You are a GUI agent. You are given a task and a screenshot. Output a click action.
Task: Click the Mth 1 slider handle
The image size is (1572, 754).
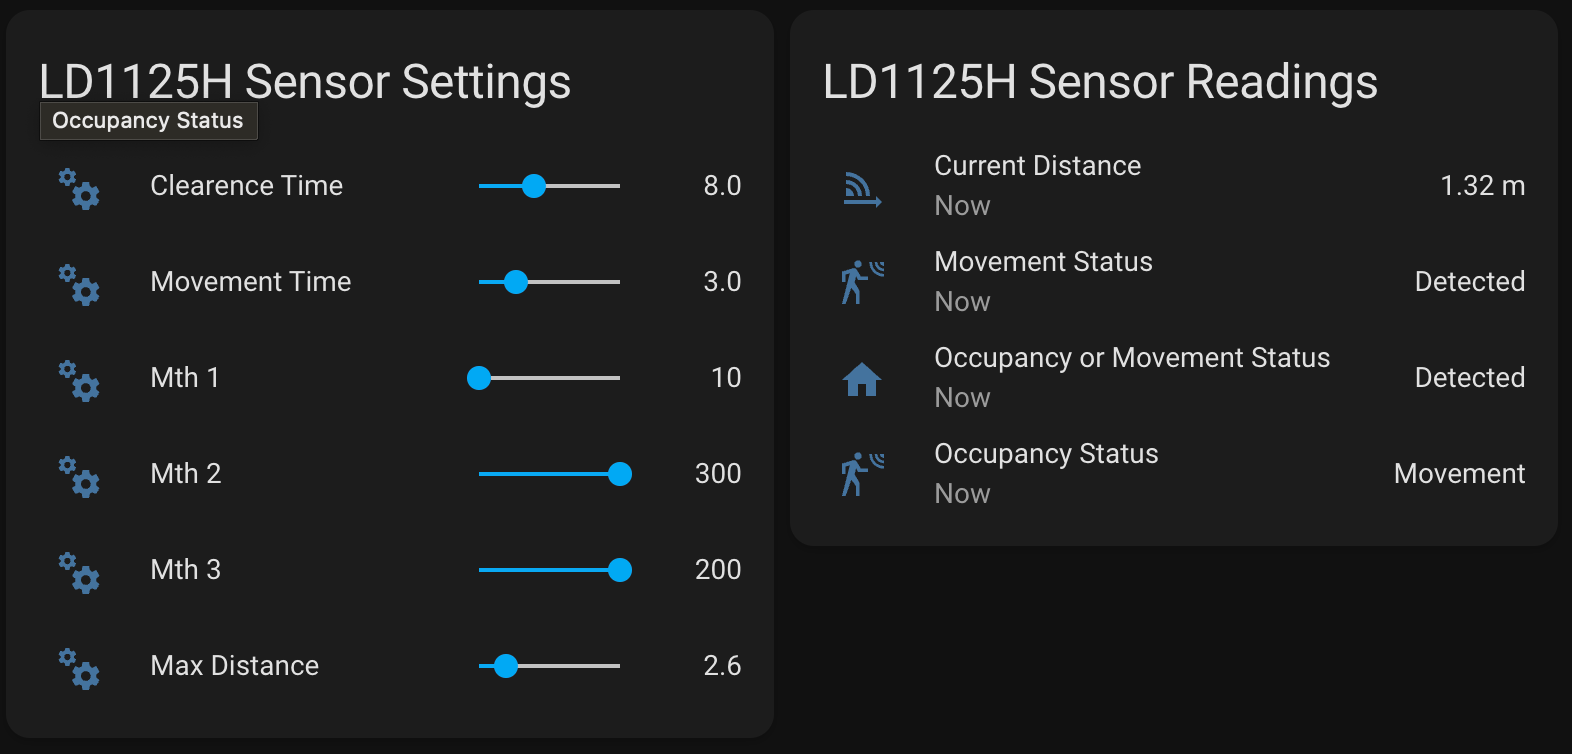point(479,378)
